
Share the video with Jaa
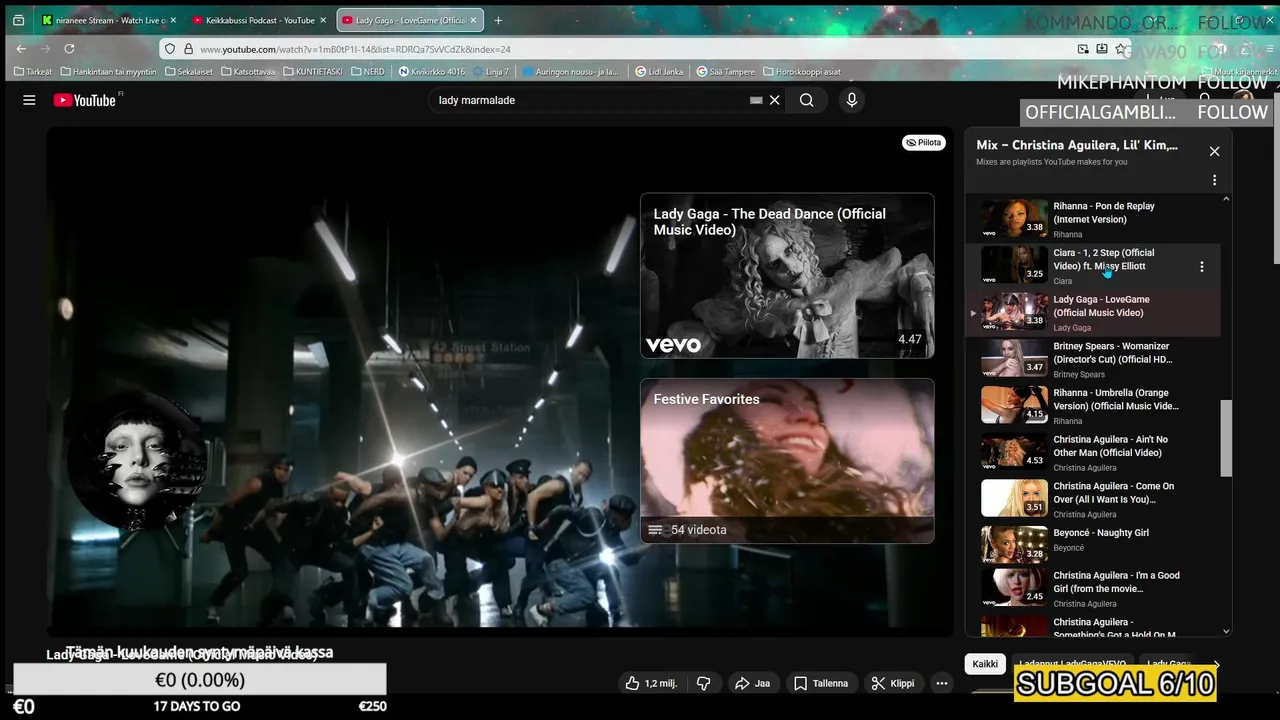[752, 684]
